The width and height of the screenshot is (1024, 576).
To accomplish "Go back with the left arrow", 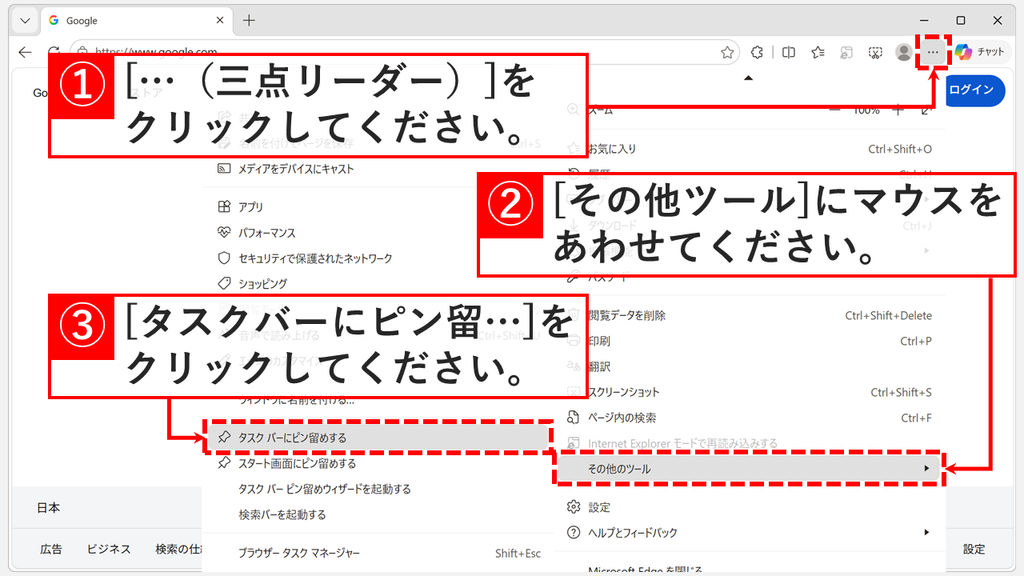I will coord(25,52).
